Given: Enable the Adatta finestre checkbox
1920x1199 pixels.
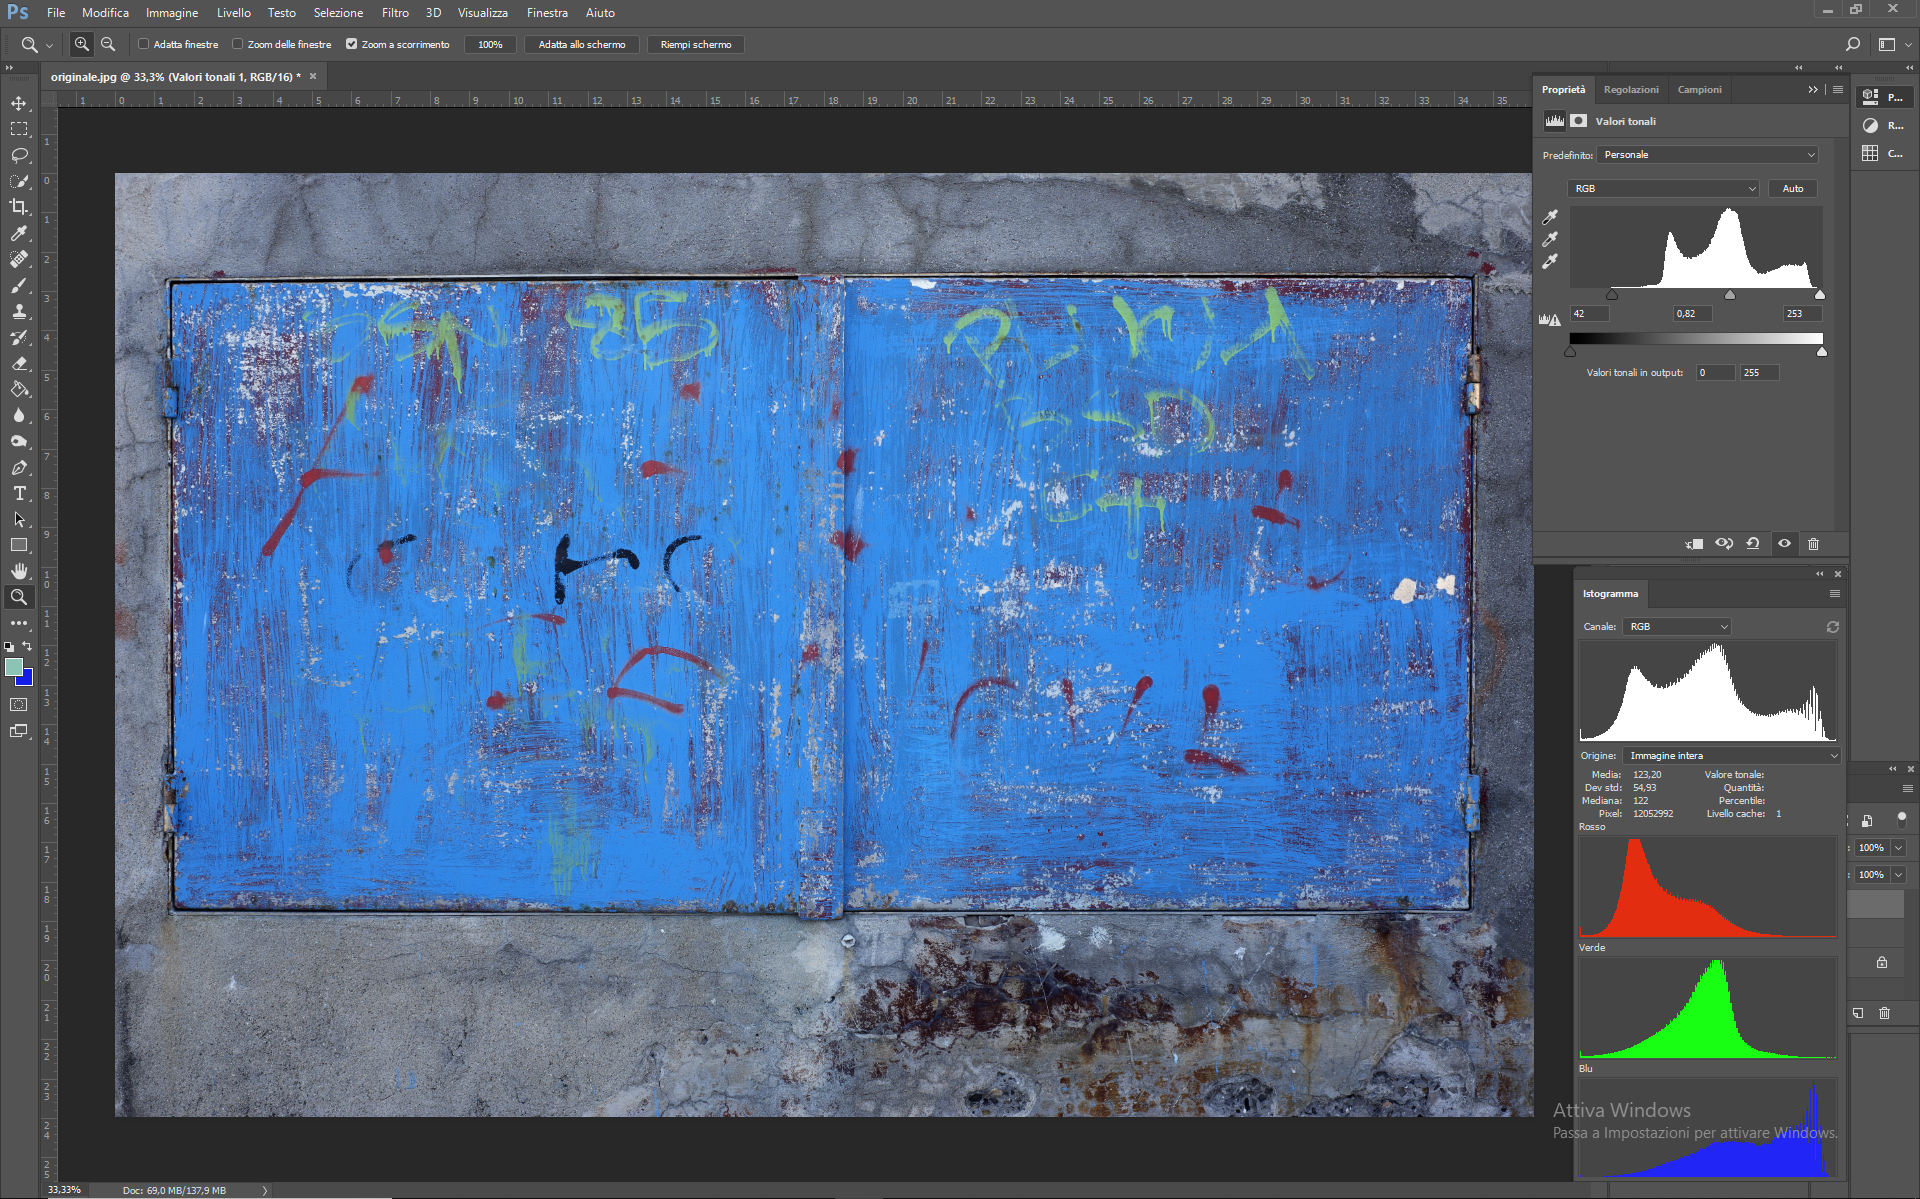Looking at the screenshot, I should tap(144, 44).
